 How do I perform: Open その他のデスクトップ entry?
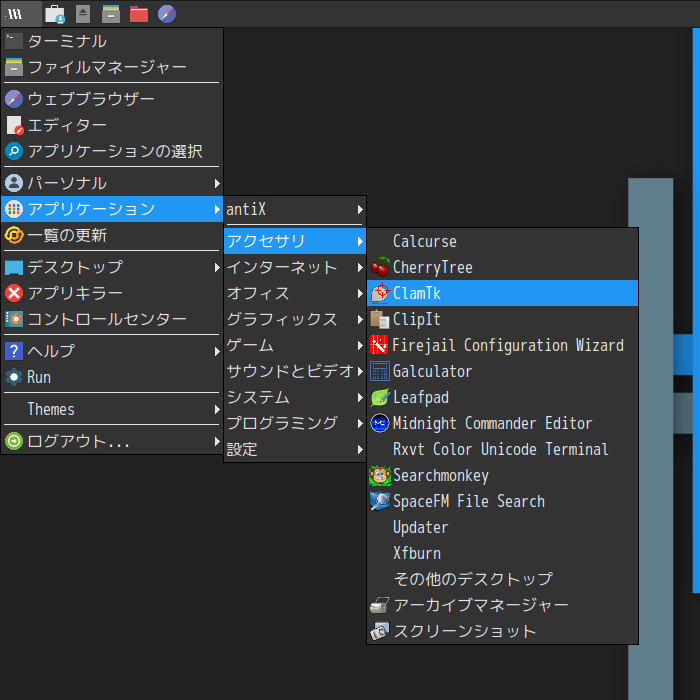pos(502,579)
